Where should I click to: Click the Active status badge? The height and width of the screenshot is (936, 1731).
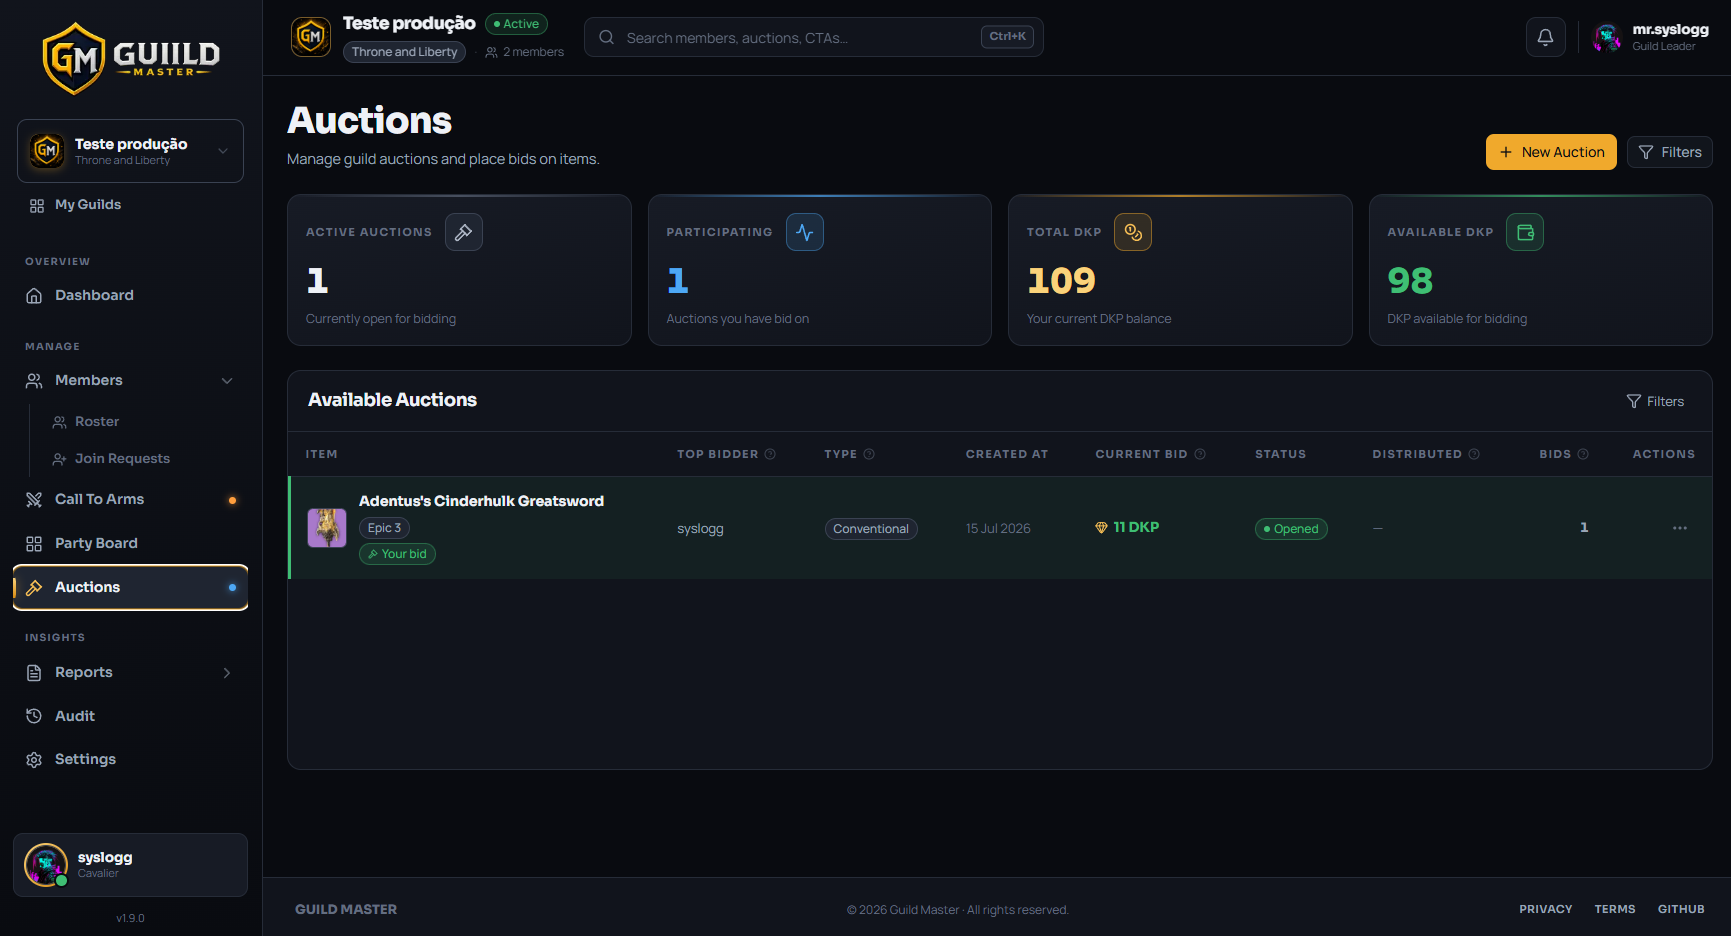[x=516, y=24]
